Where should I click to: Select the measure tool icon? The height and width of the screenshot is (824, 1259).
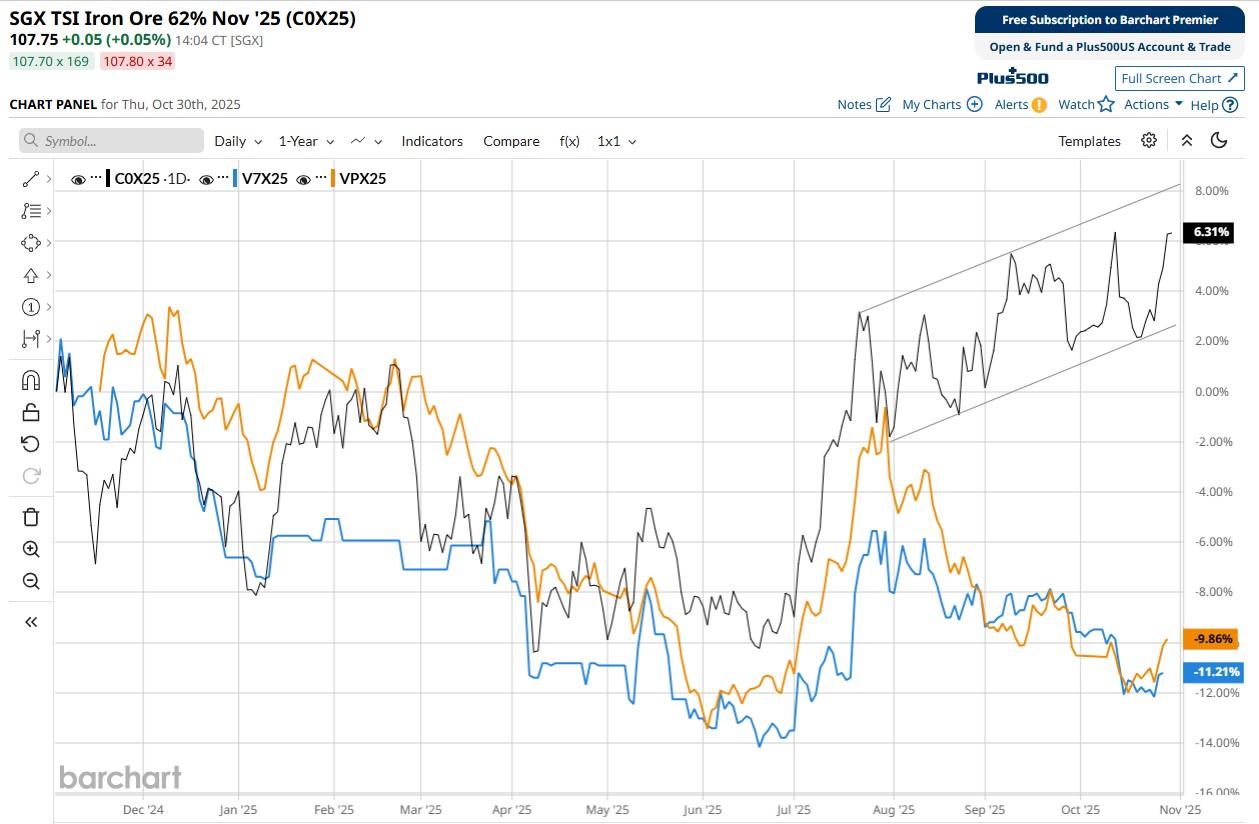[x=30, y=339]
